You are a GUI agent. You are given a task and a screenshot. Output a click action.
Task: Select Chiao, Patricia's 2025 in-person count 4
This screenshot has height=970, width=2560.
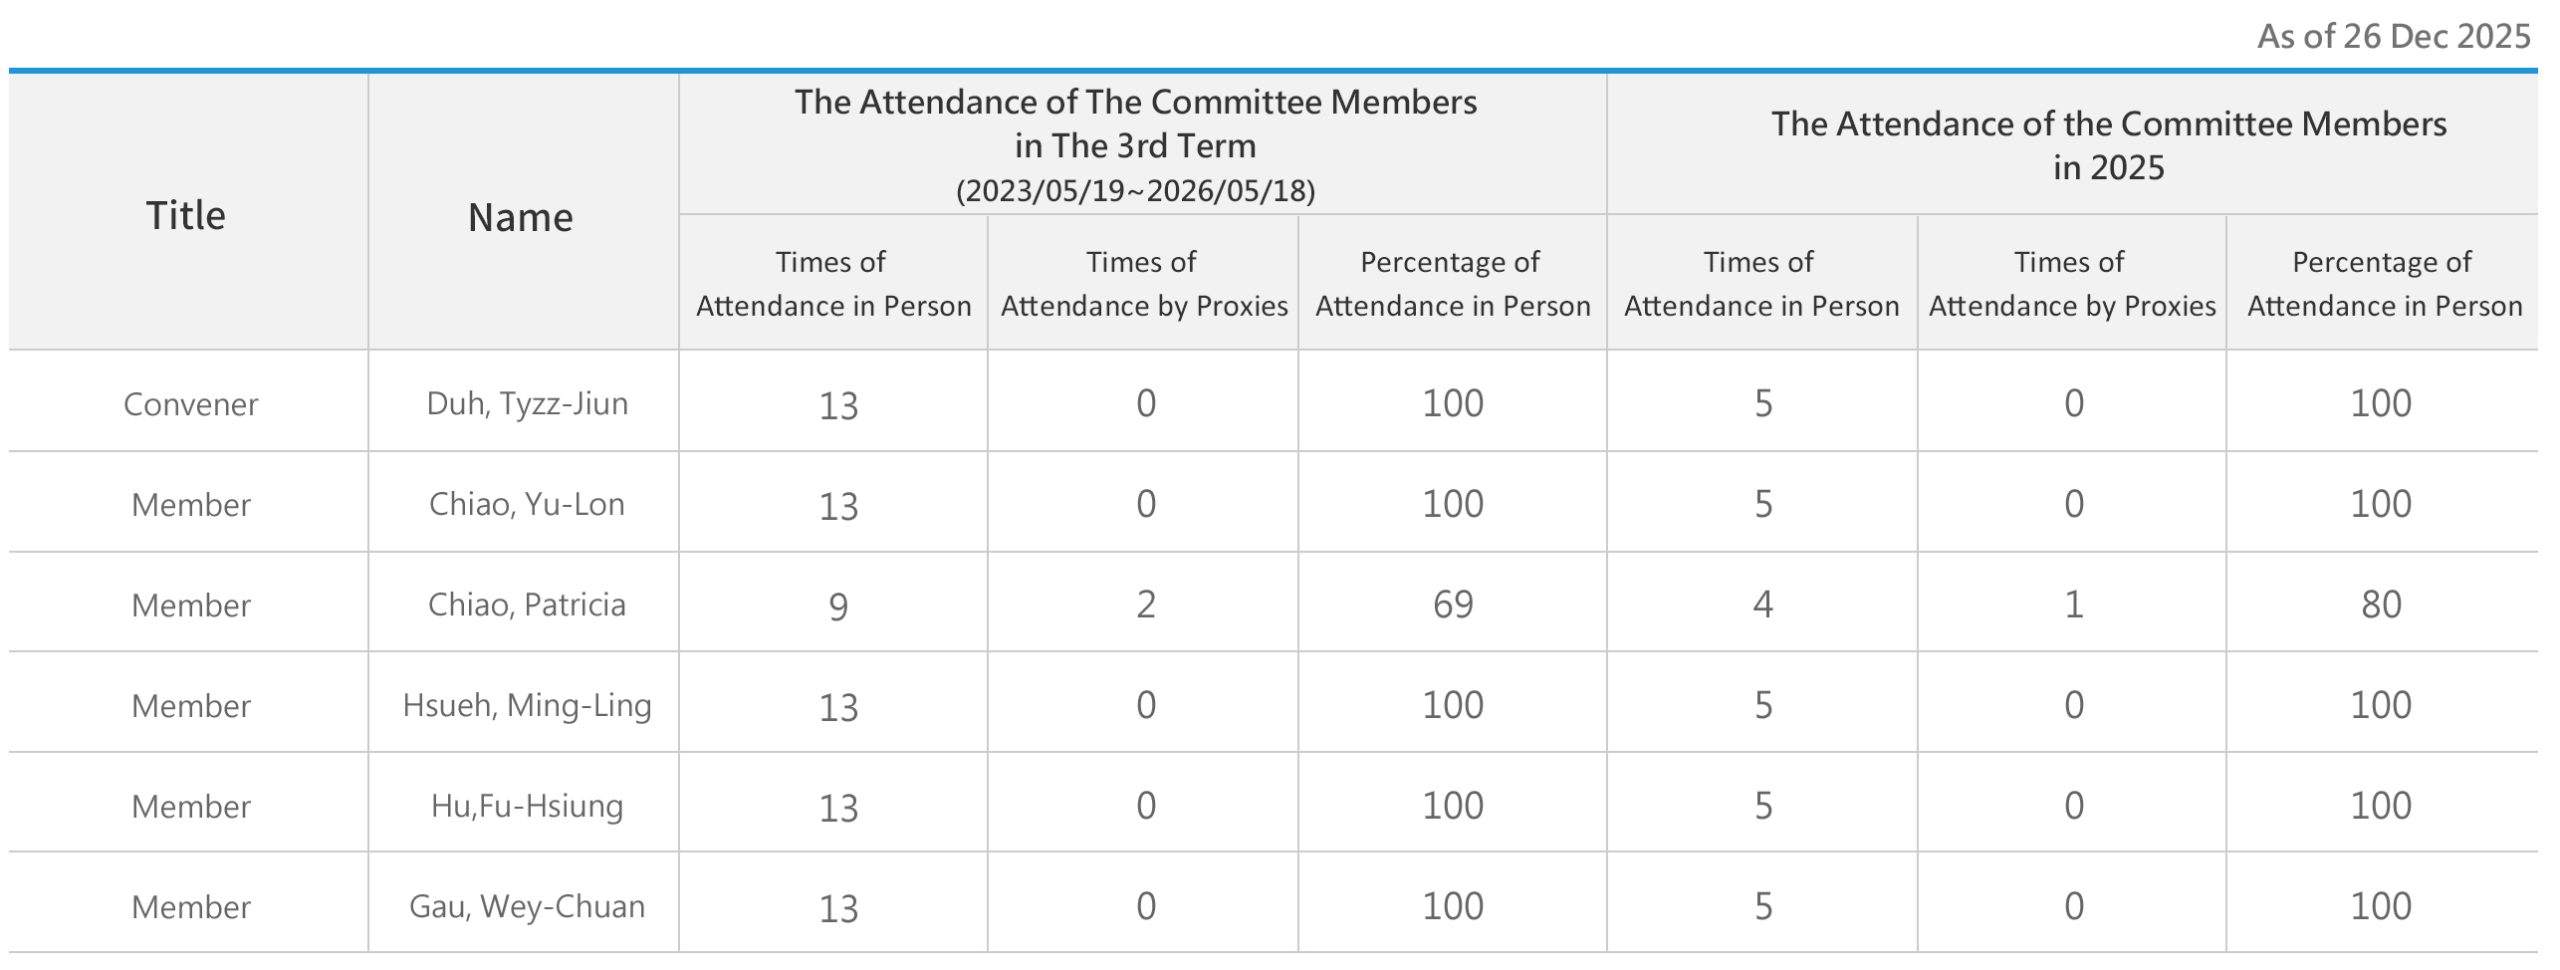pyautogui.click(x=1763, y=604)
